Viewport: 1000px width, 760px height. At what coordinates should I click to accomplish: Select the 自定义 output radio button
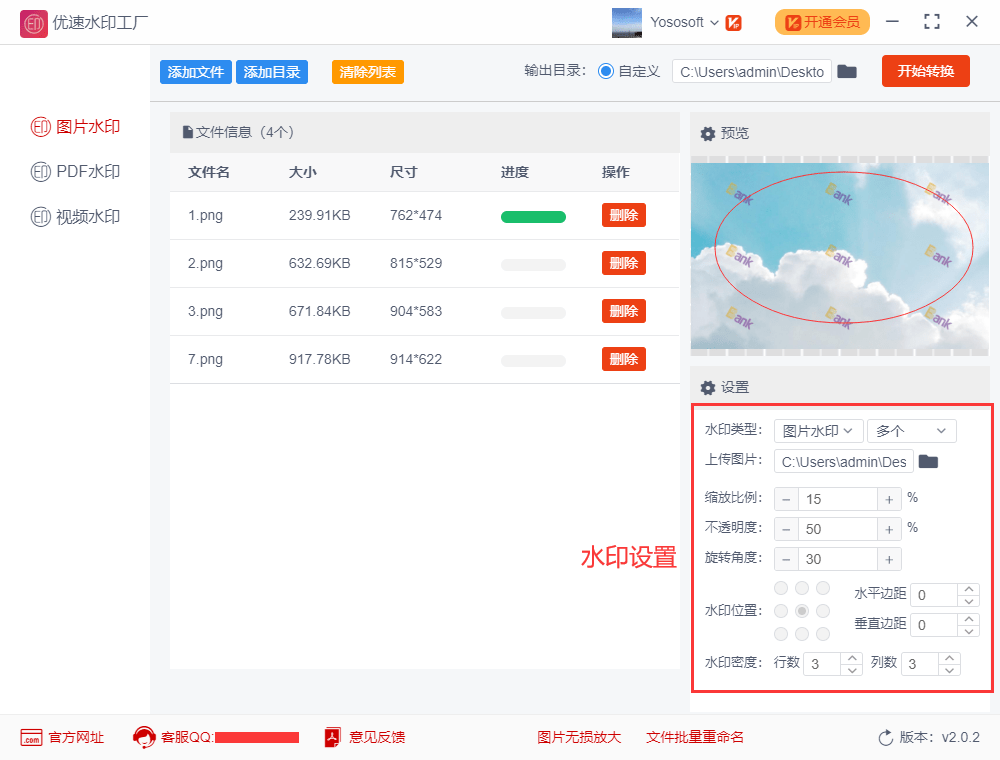click(605, 71)
